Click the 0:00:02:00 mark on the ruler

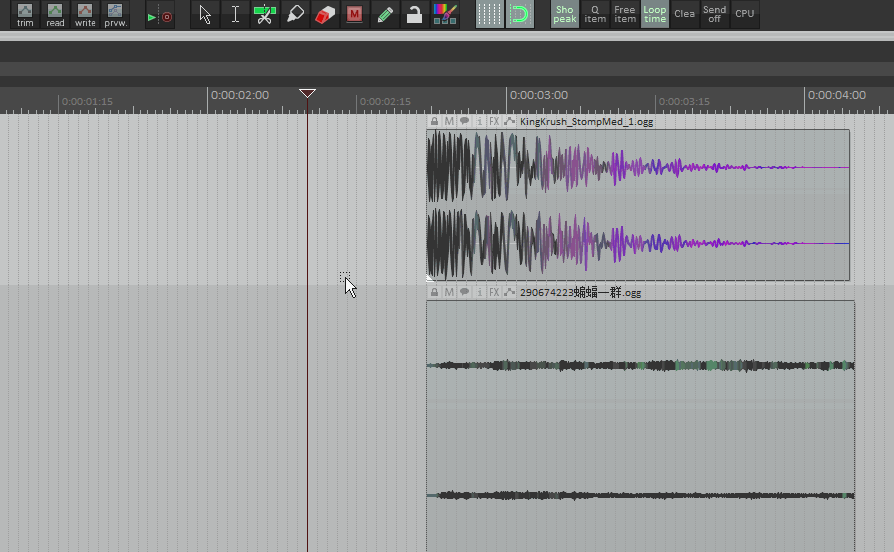pyautogui.click(x=239, y=95)
